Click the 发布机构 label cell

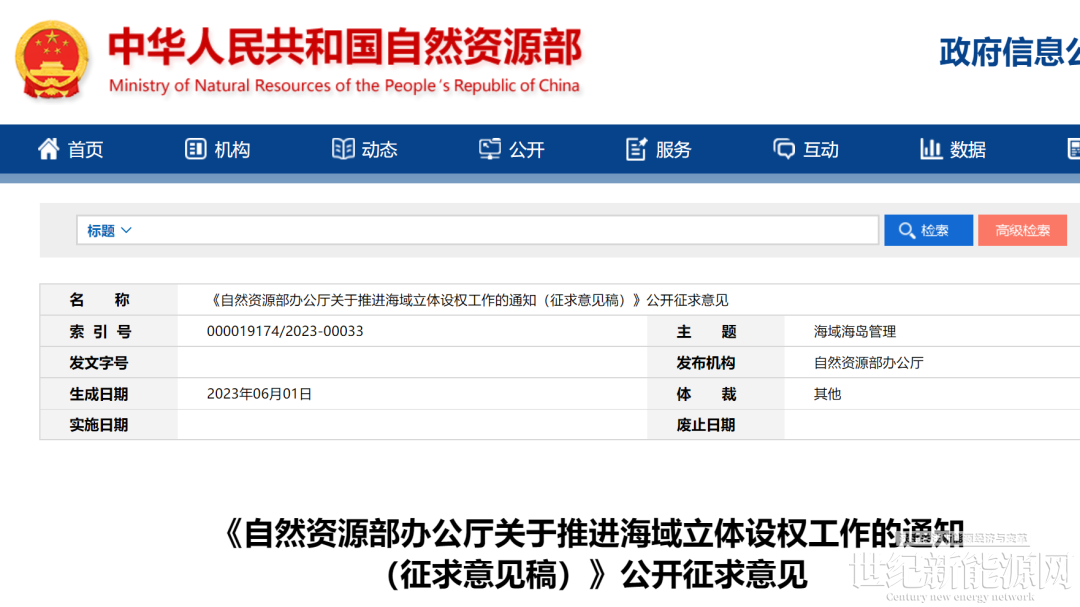click(x=716, y=362)
